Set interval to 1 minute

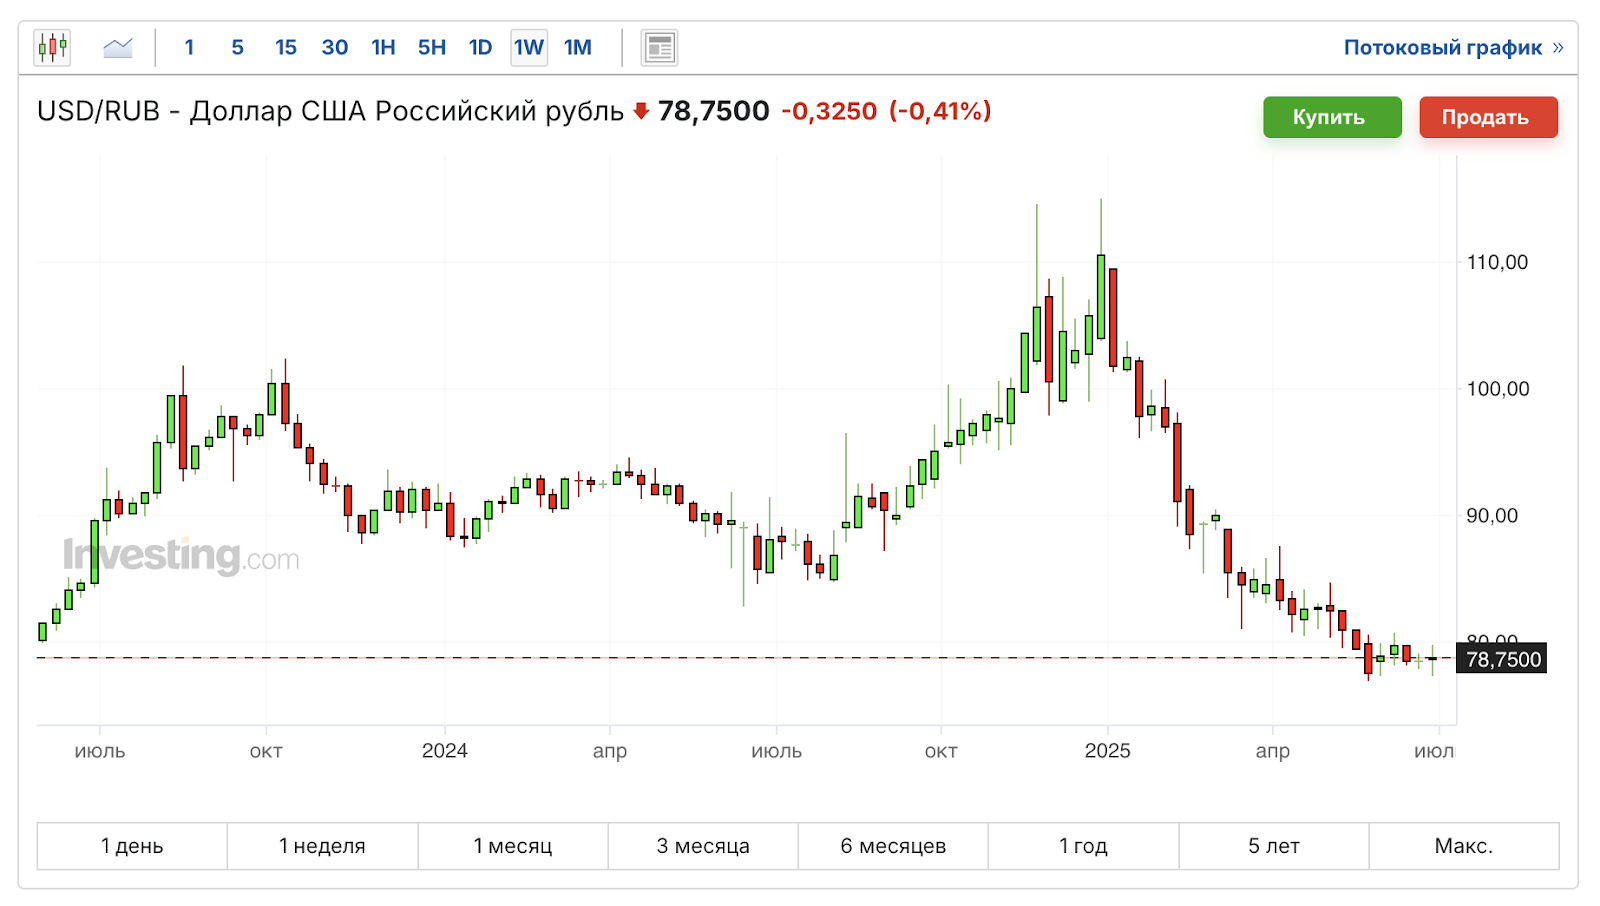[x=189, y=47]
